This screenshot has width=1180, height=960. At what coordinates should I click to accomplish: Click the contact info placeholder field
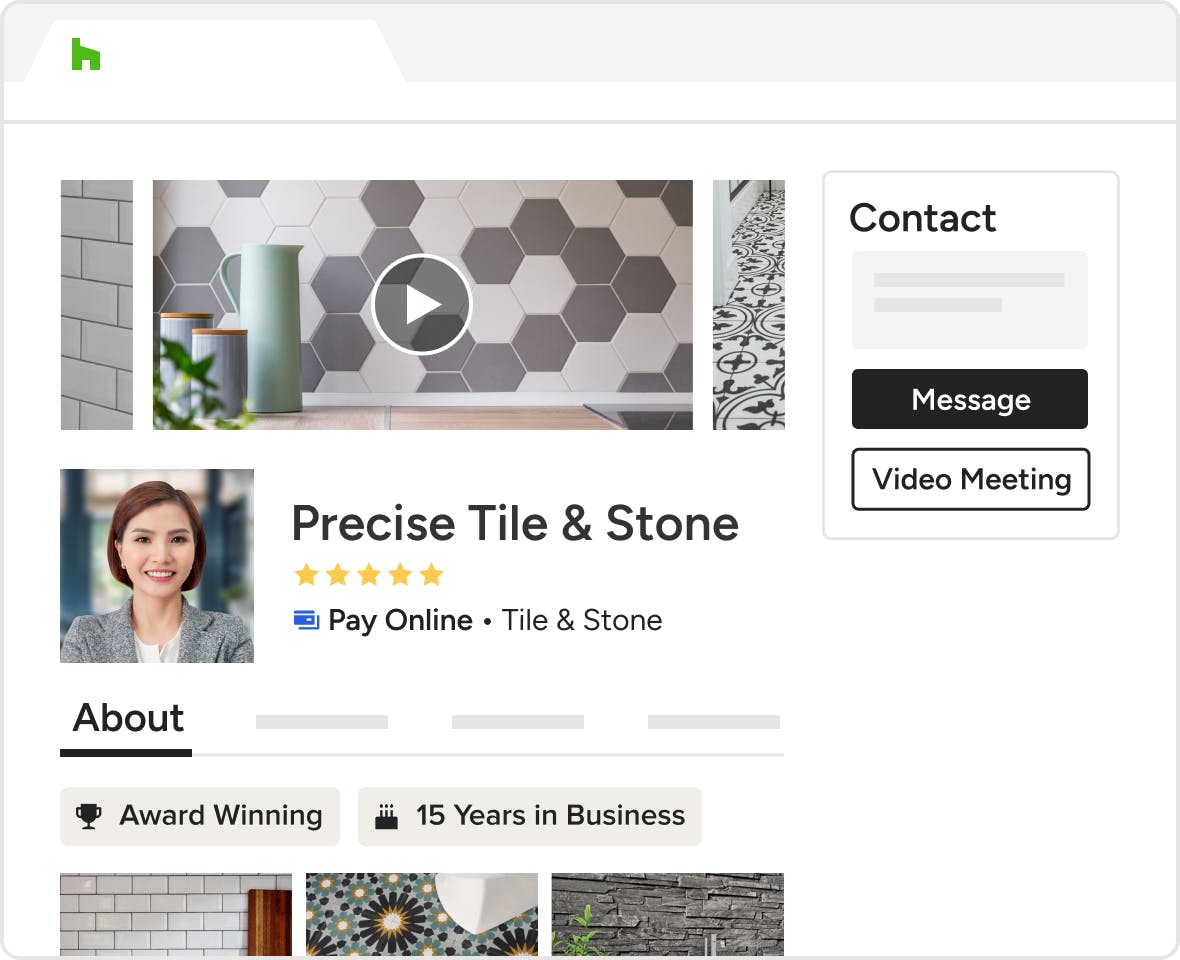tap(969, 299)
